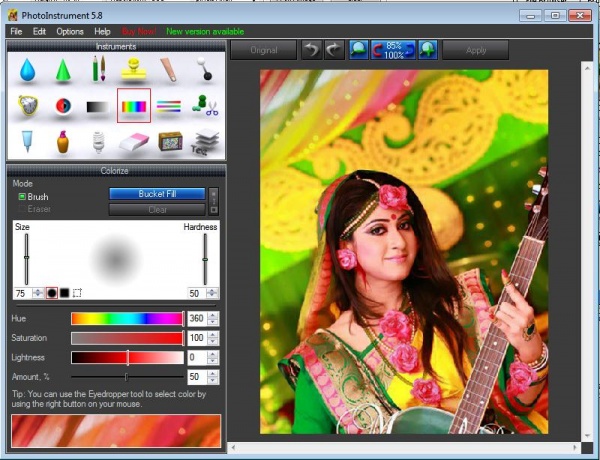Choose the pencil and brush tool

(98, 70)
